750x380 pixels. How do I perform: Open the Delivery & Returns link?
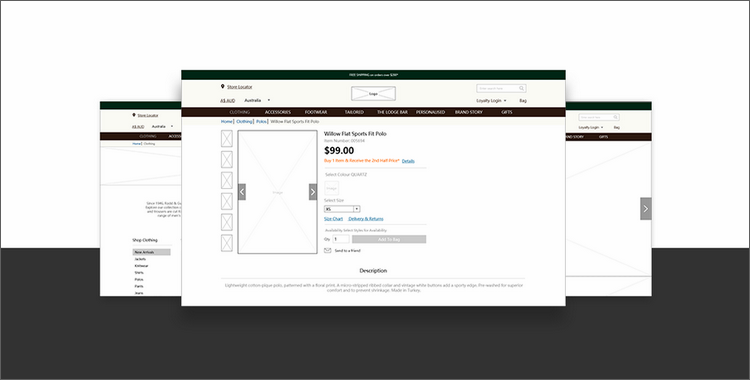(x=366, y=219)
